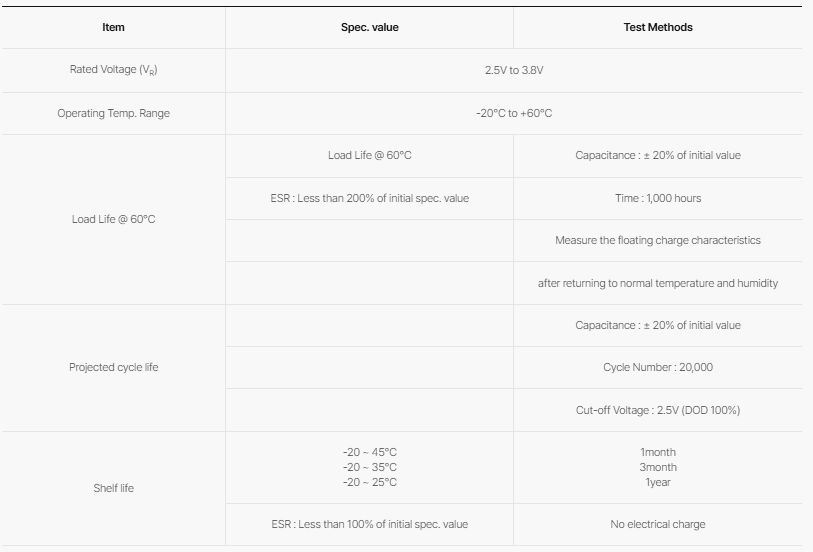Click the "-20 ~ 45°C" temperature line
Viewport: 813px width, 552px height.
point(369,452)
